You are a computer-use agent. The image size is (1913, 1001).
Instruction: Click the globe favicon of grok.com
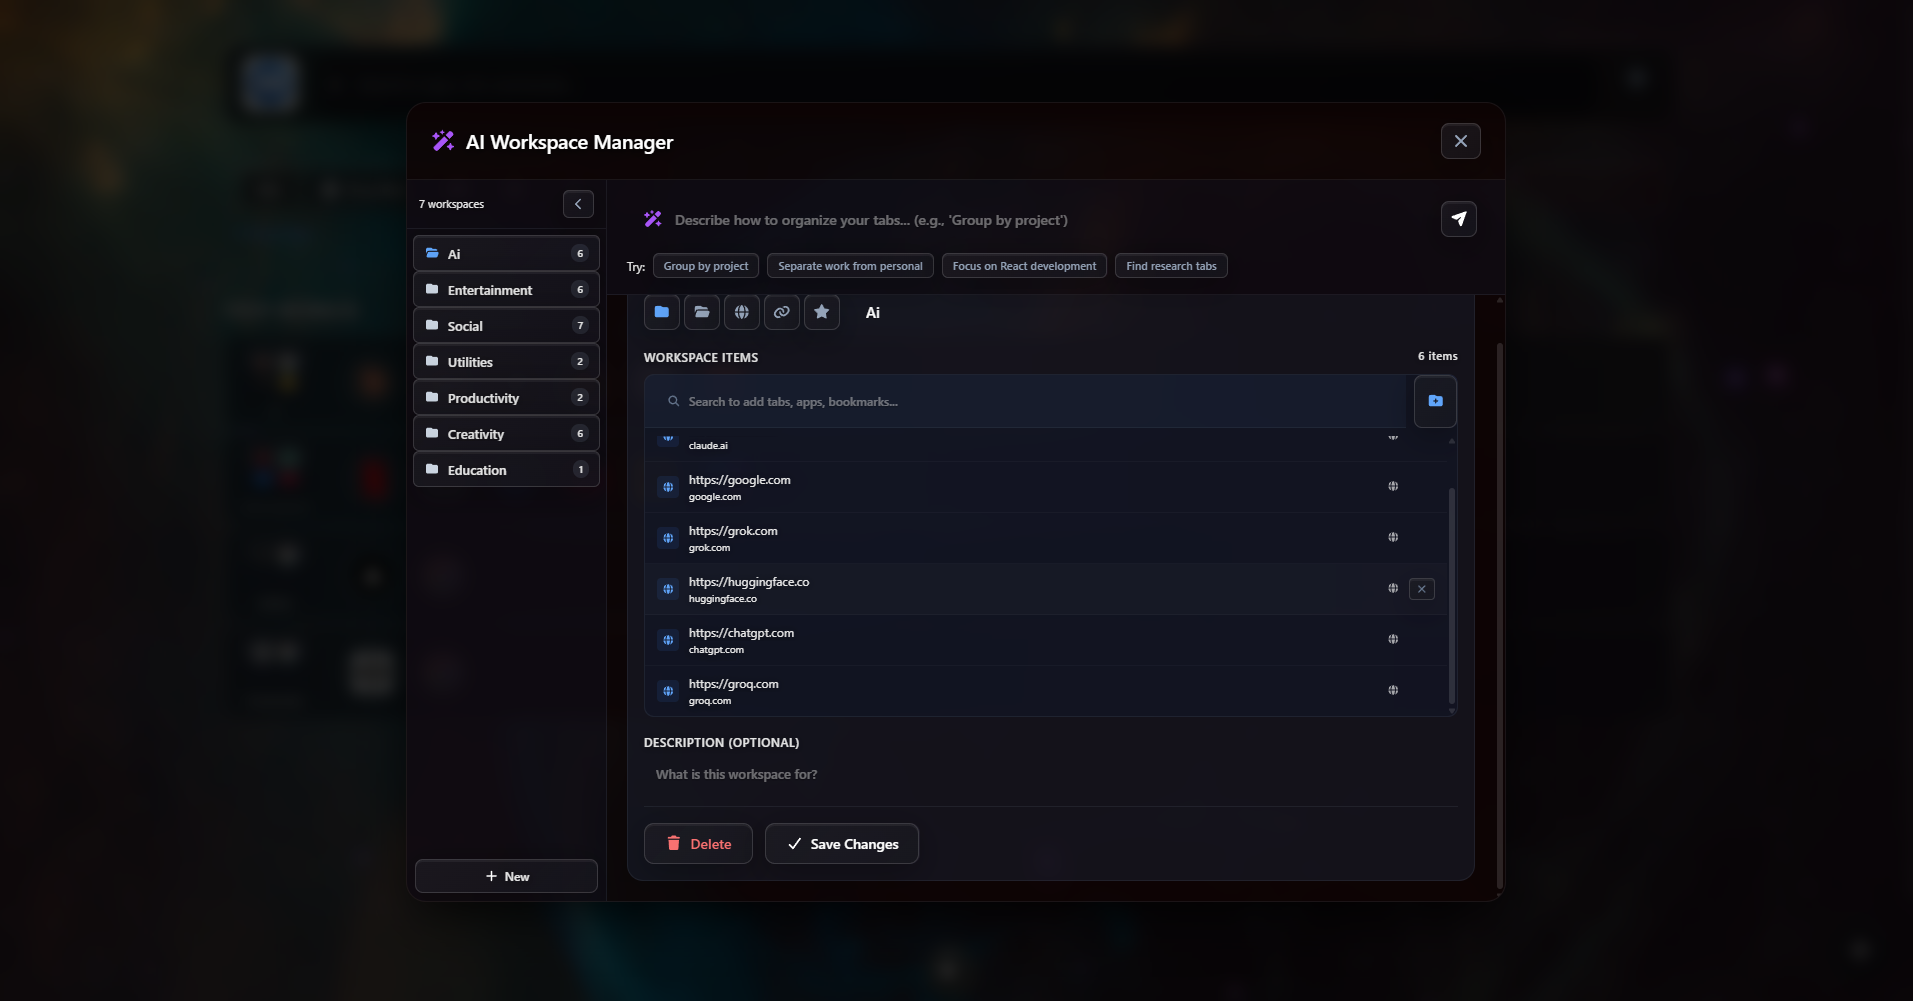click(x=668, y=538)
